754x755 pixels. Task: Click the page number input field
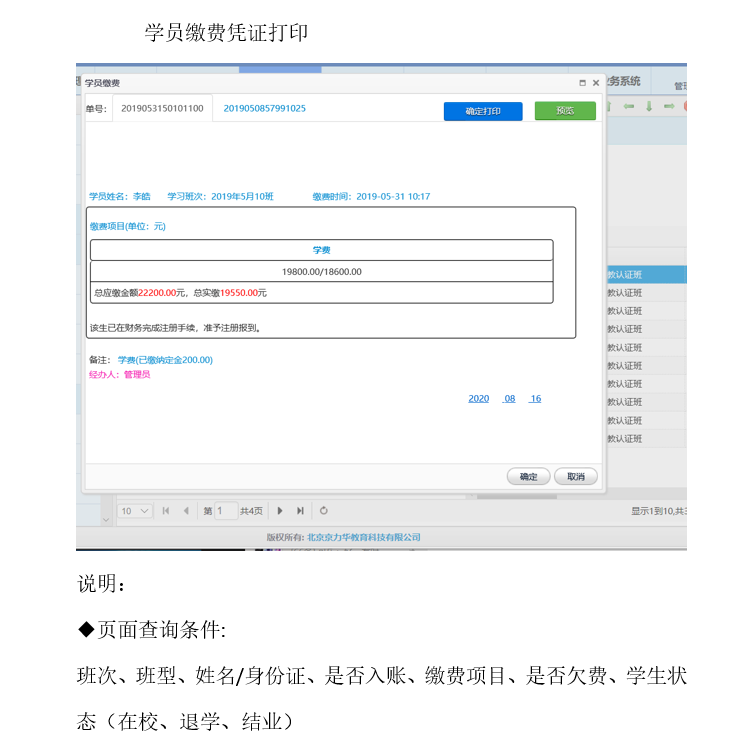tap(226, 511)
